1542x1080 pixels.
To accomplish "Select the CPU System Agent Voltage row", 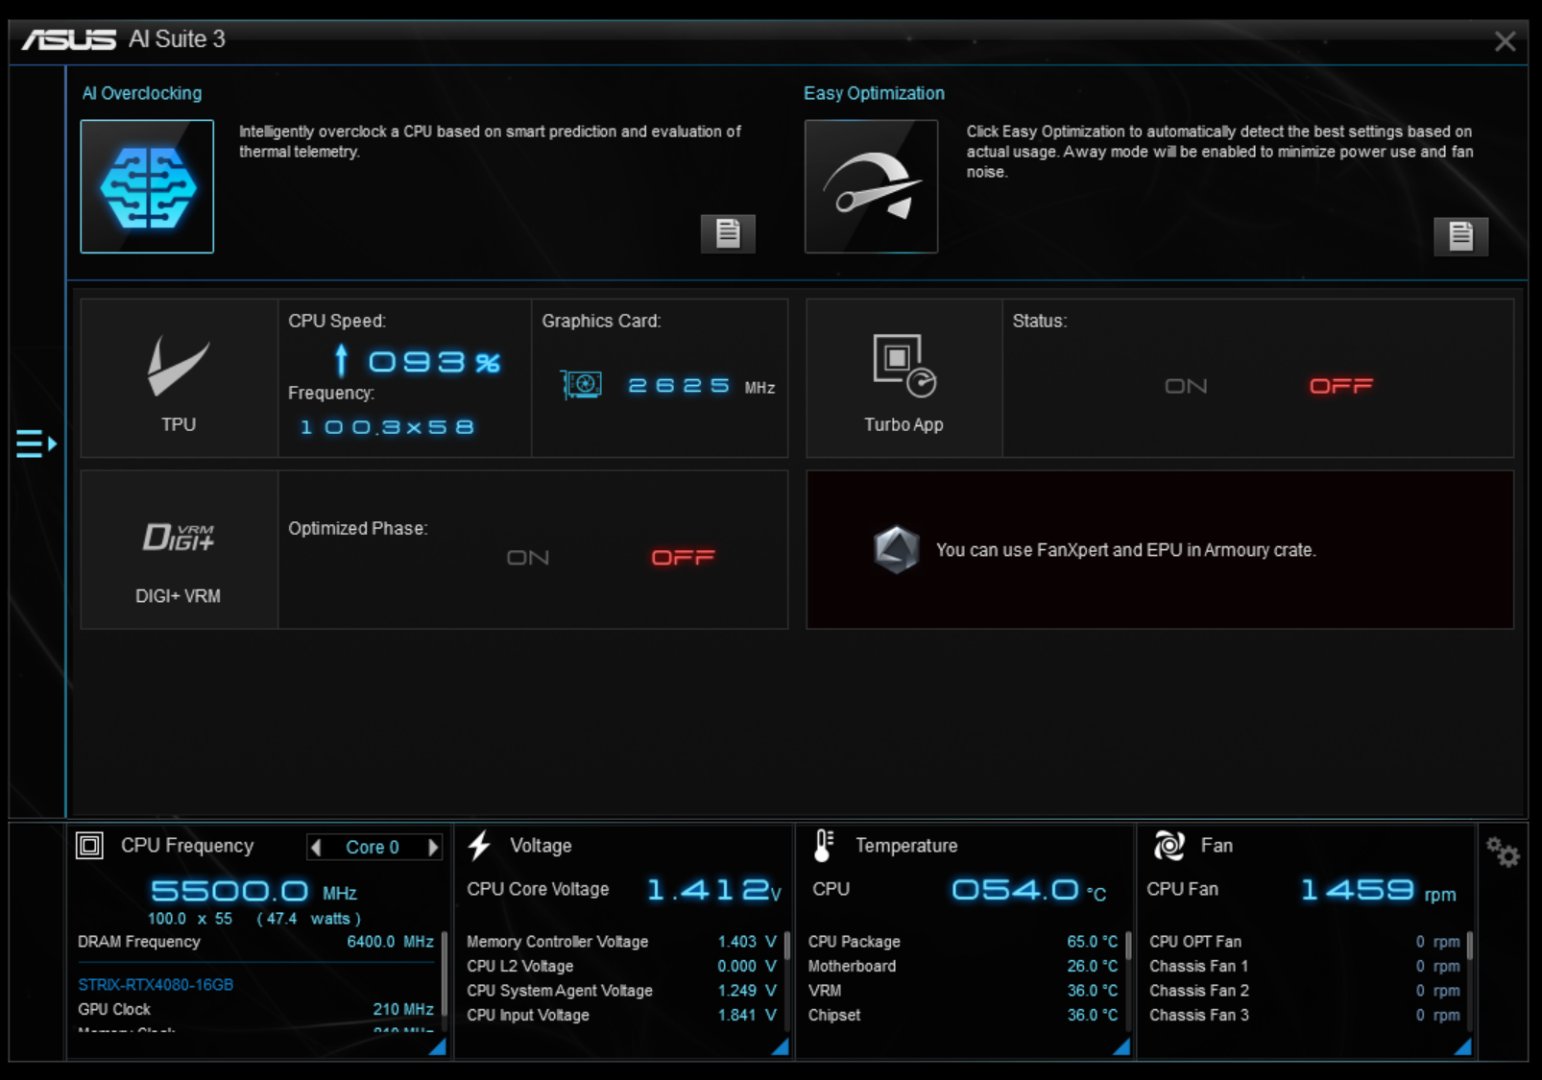I will pos(622,990).
